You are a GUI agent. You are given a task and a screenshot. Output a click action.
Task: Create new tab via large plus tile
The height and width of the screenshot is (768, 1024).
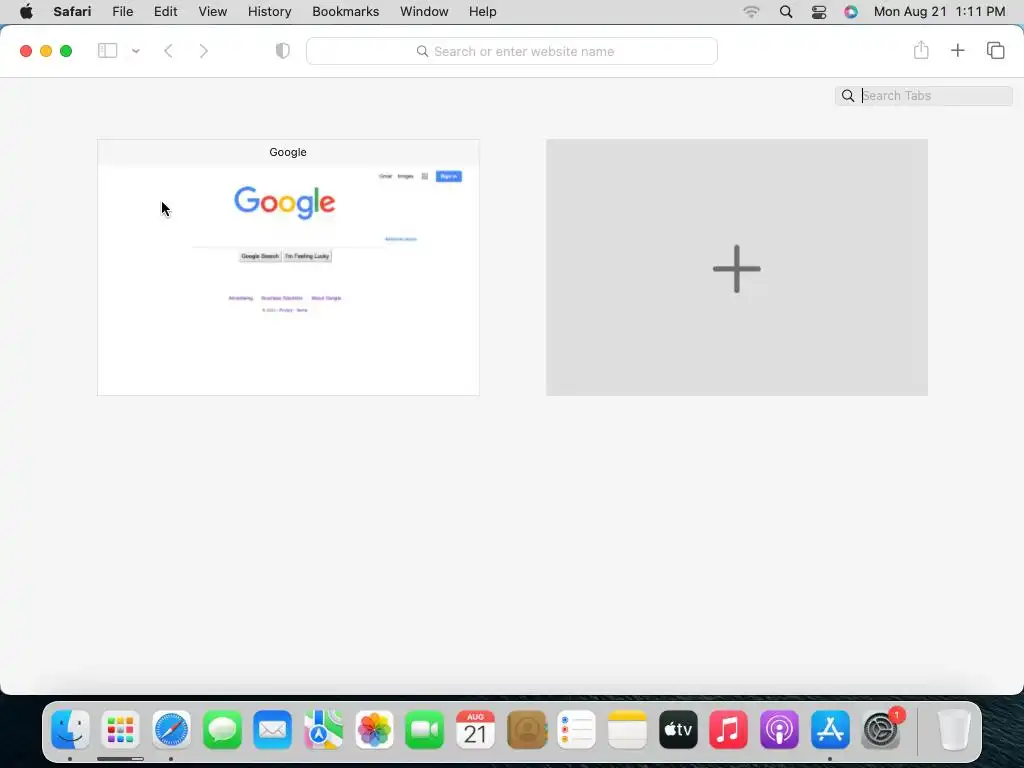click(x=737, y=267)
